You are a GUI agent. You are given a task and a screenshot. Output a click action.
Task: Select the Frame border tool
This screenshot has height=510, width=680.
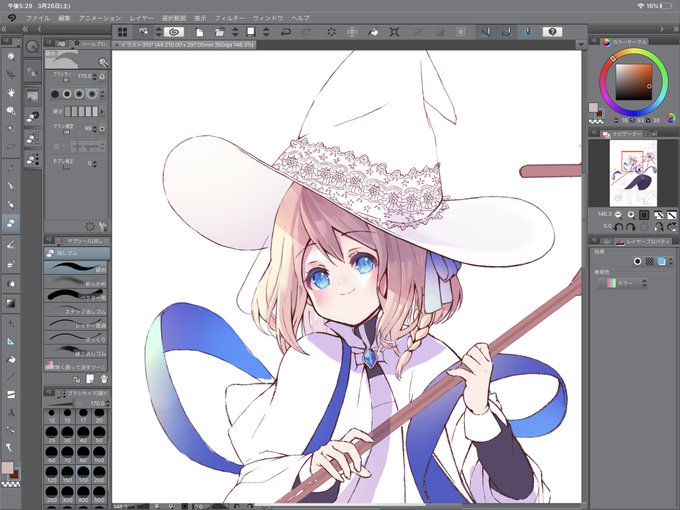coord(11,394)
